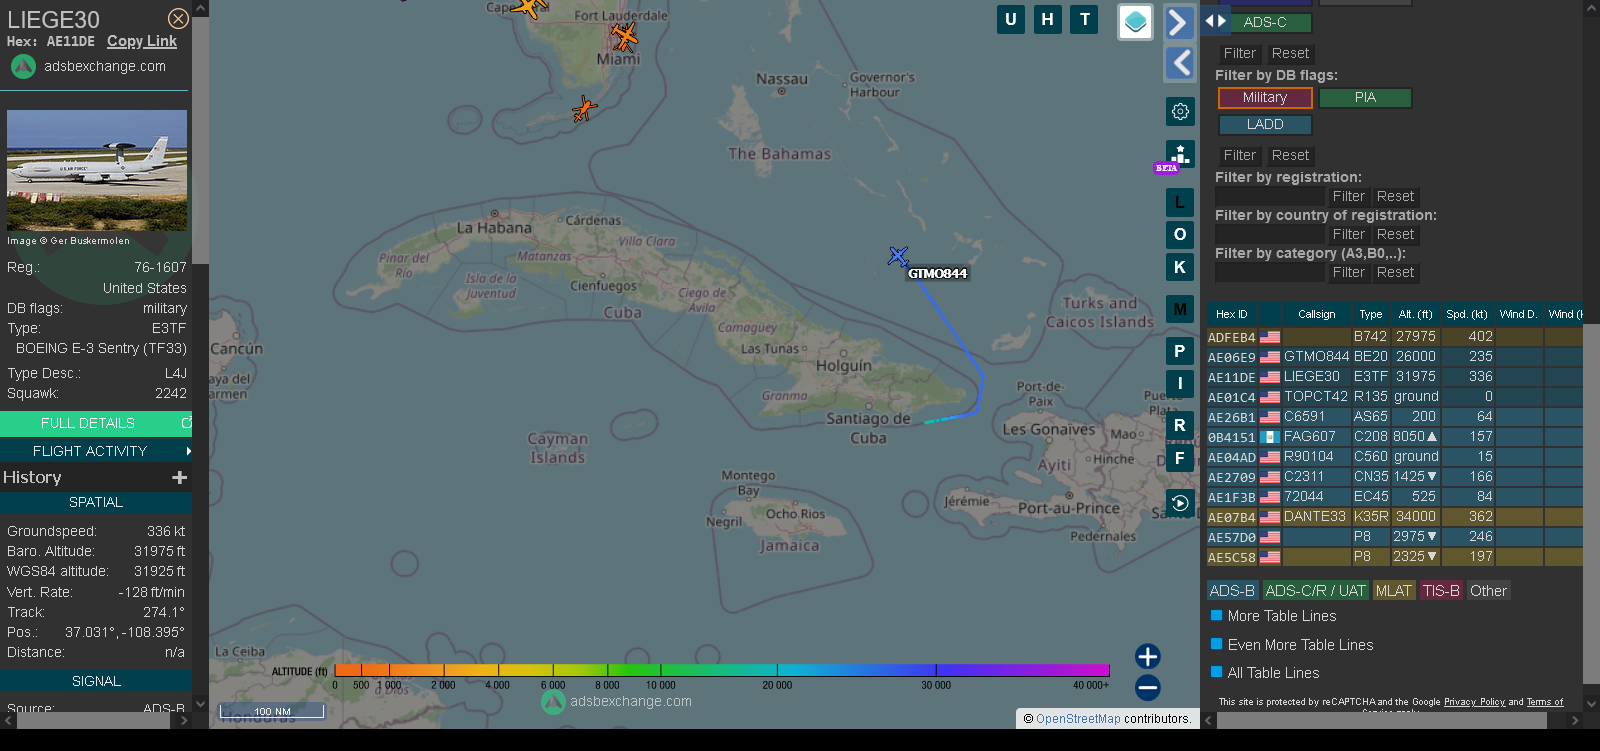Select TOPCT42 row in aircraft table

click(x=1395, y=397)
